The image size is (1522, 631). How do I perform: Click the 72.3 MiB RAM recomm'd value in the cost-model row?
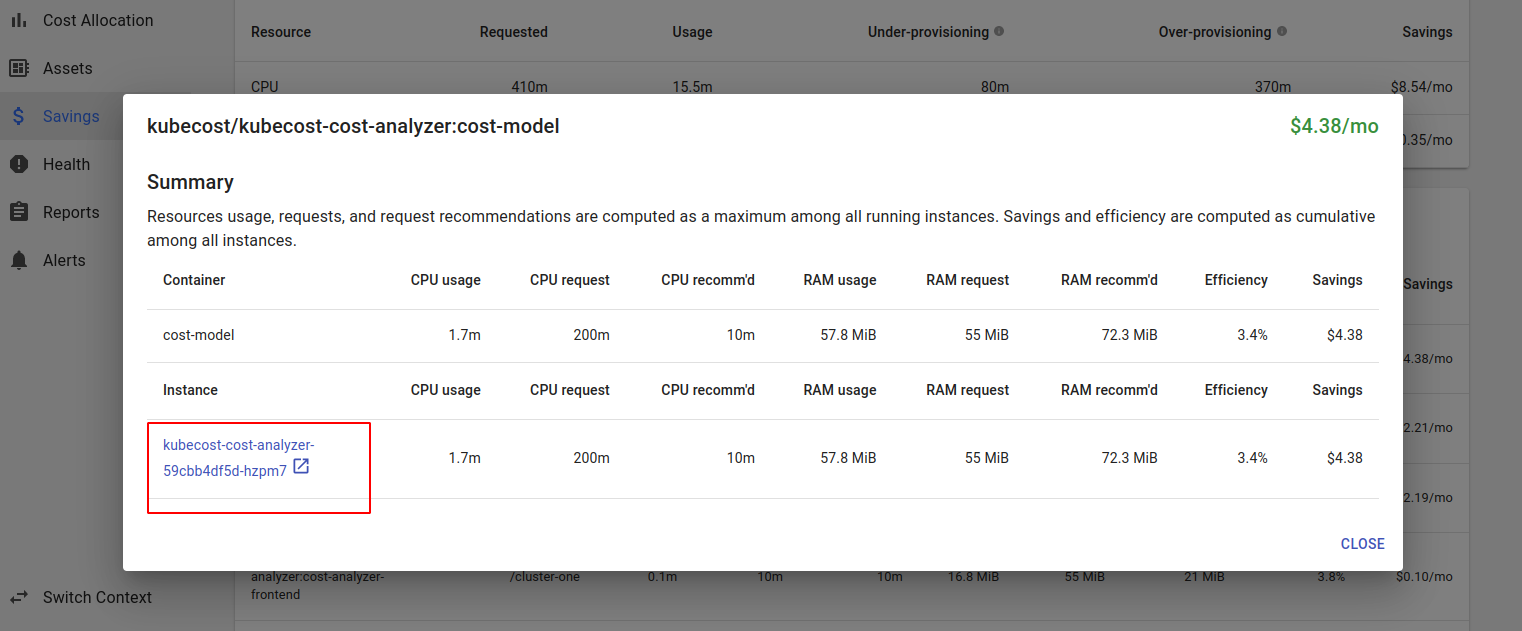point(1129,335)
